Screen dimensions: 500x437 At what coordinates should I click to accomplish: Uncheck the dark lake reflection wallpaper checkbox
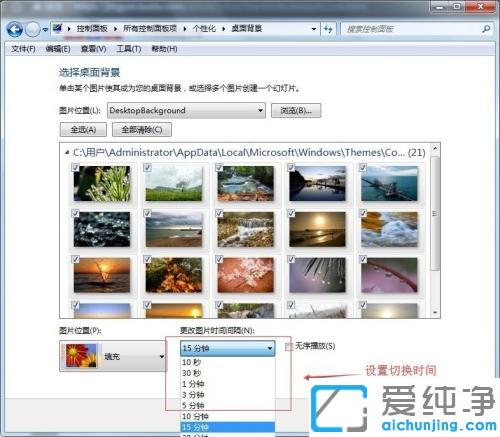tap(291, 168)
